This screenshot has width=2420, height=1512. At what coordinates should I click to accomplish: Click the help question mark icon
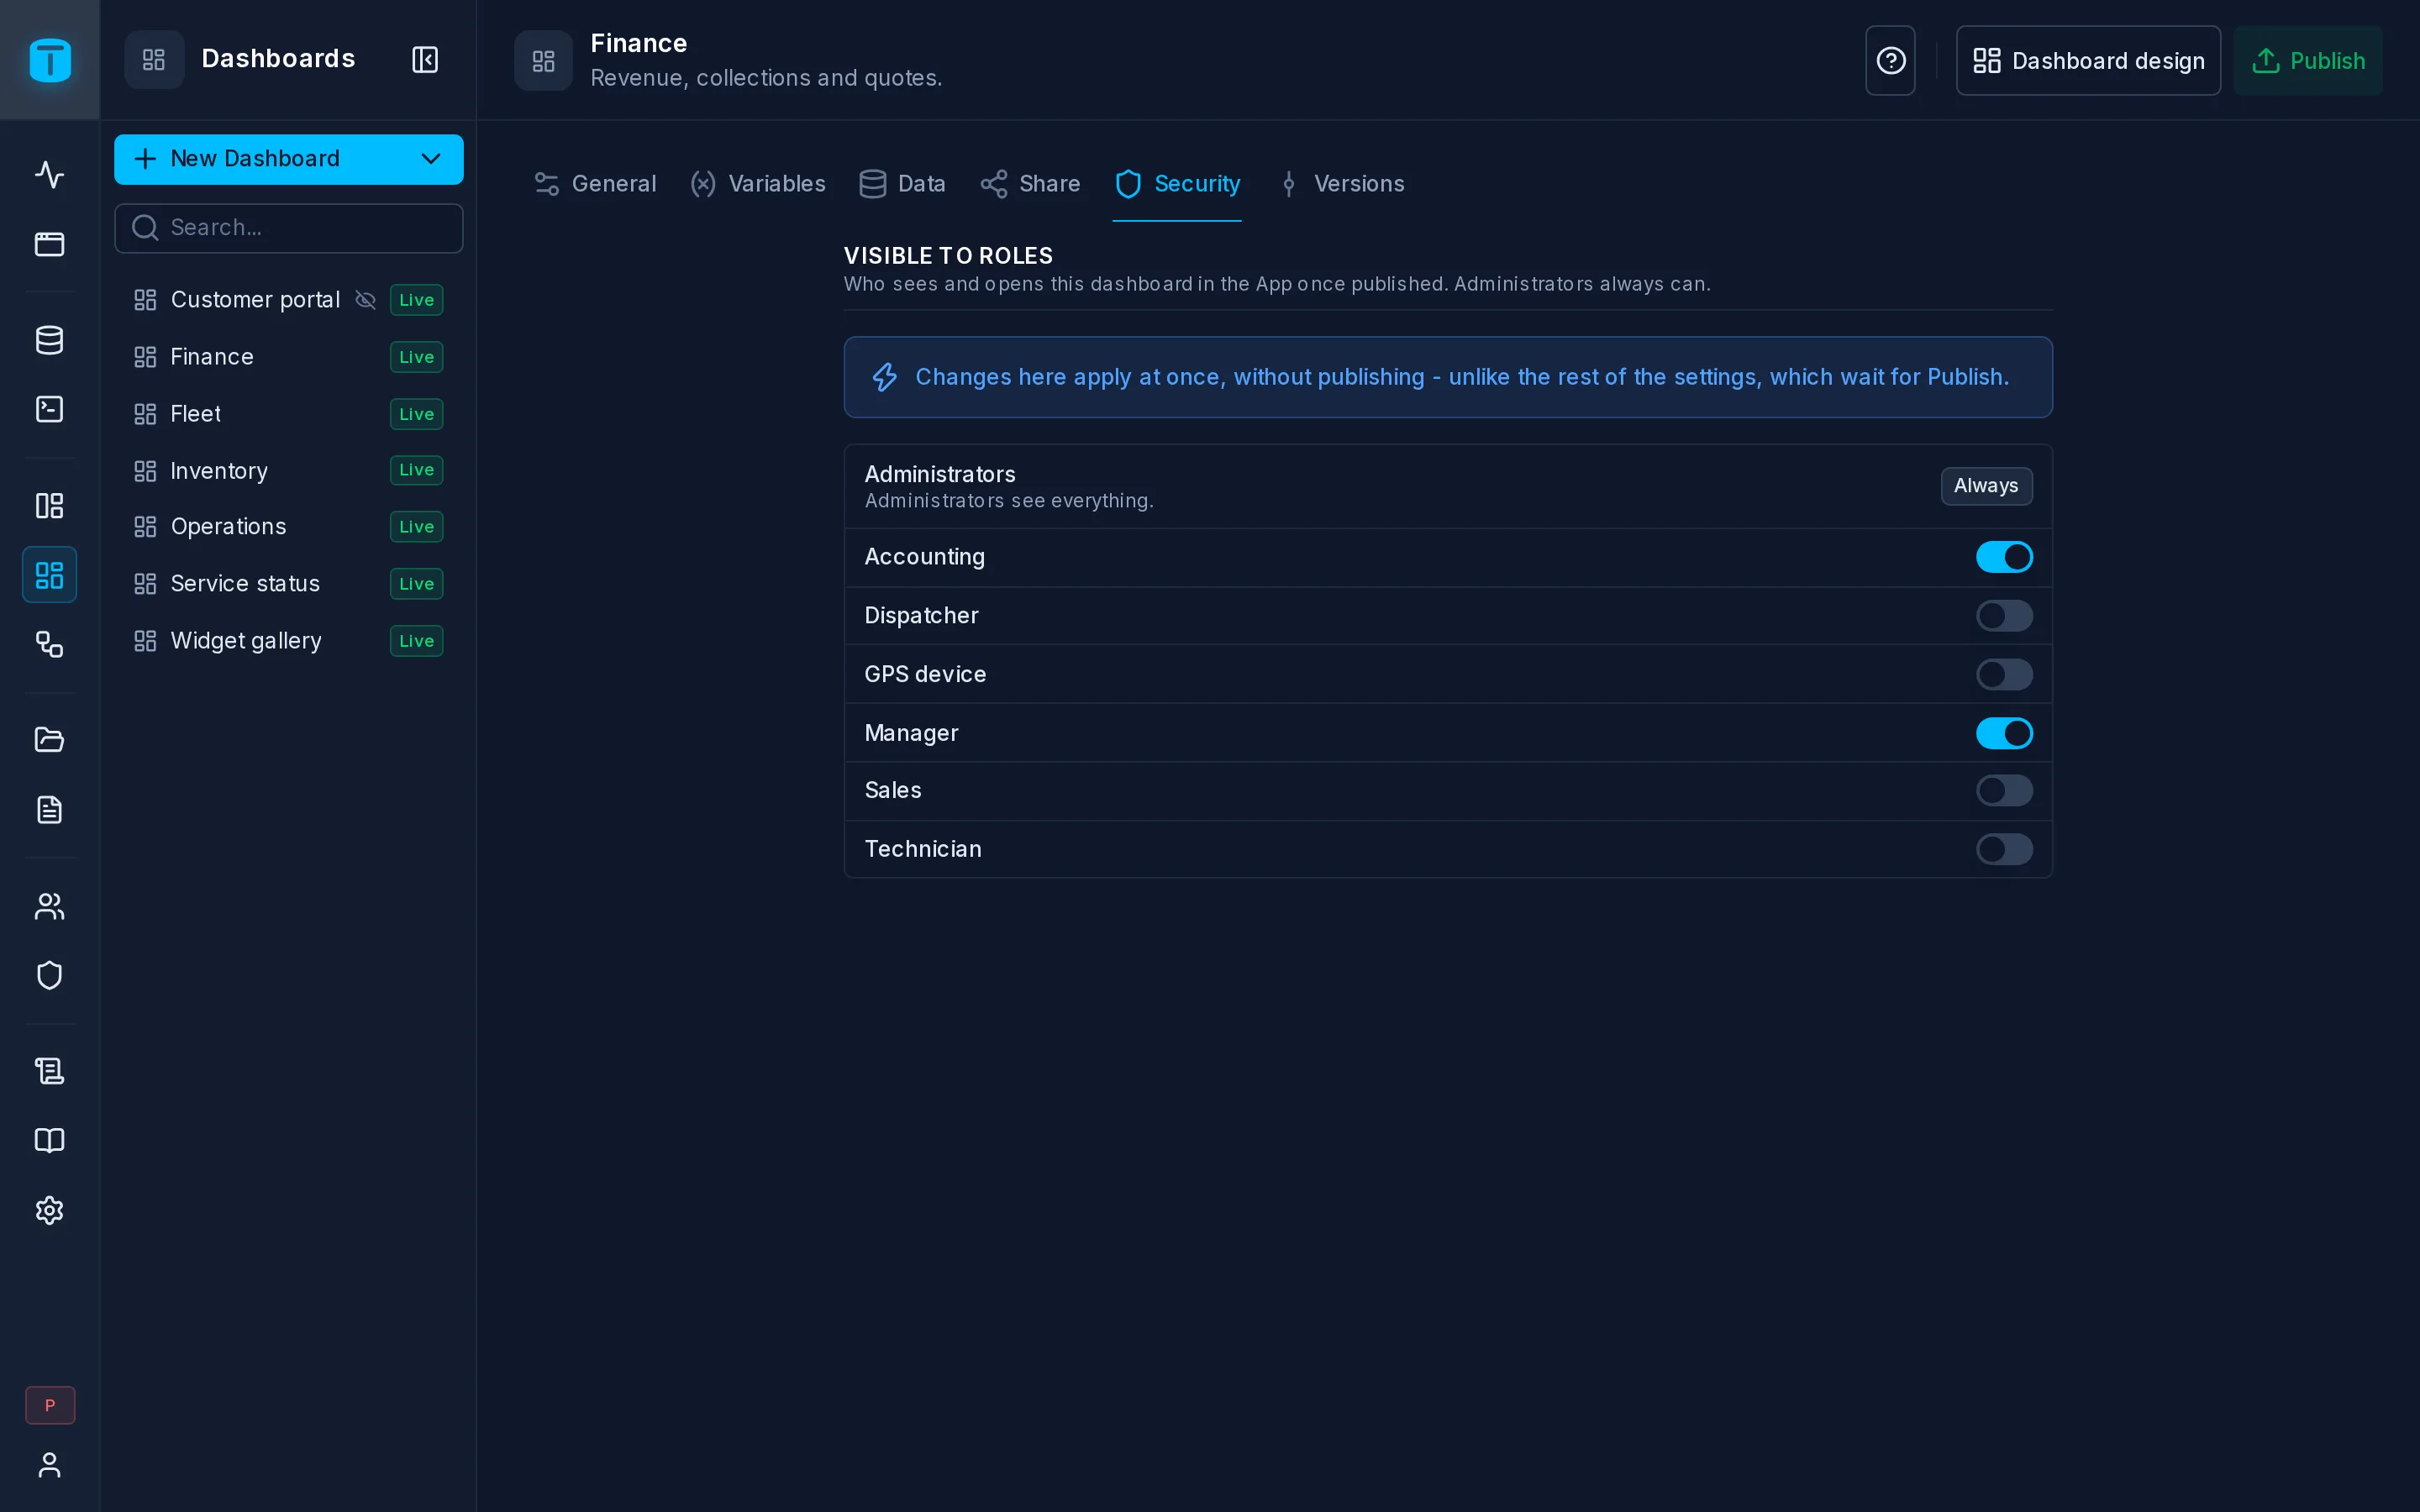coord(1890,61)
